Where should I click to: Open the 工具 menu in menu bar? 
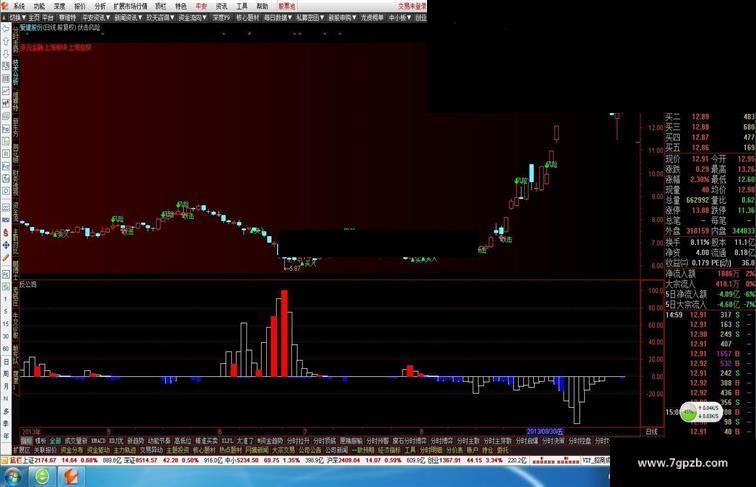pyautogui.click(x=242, y=6)
